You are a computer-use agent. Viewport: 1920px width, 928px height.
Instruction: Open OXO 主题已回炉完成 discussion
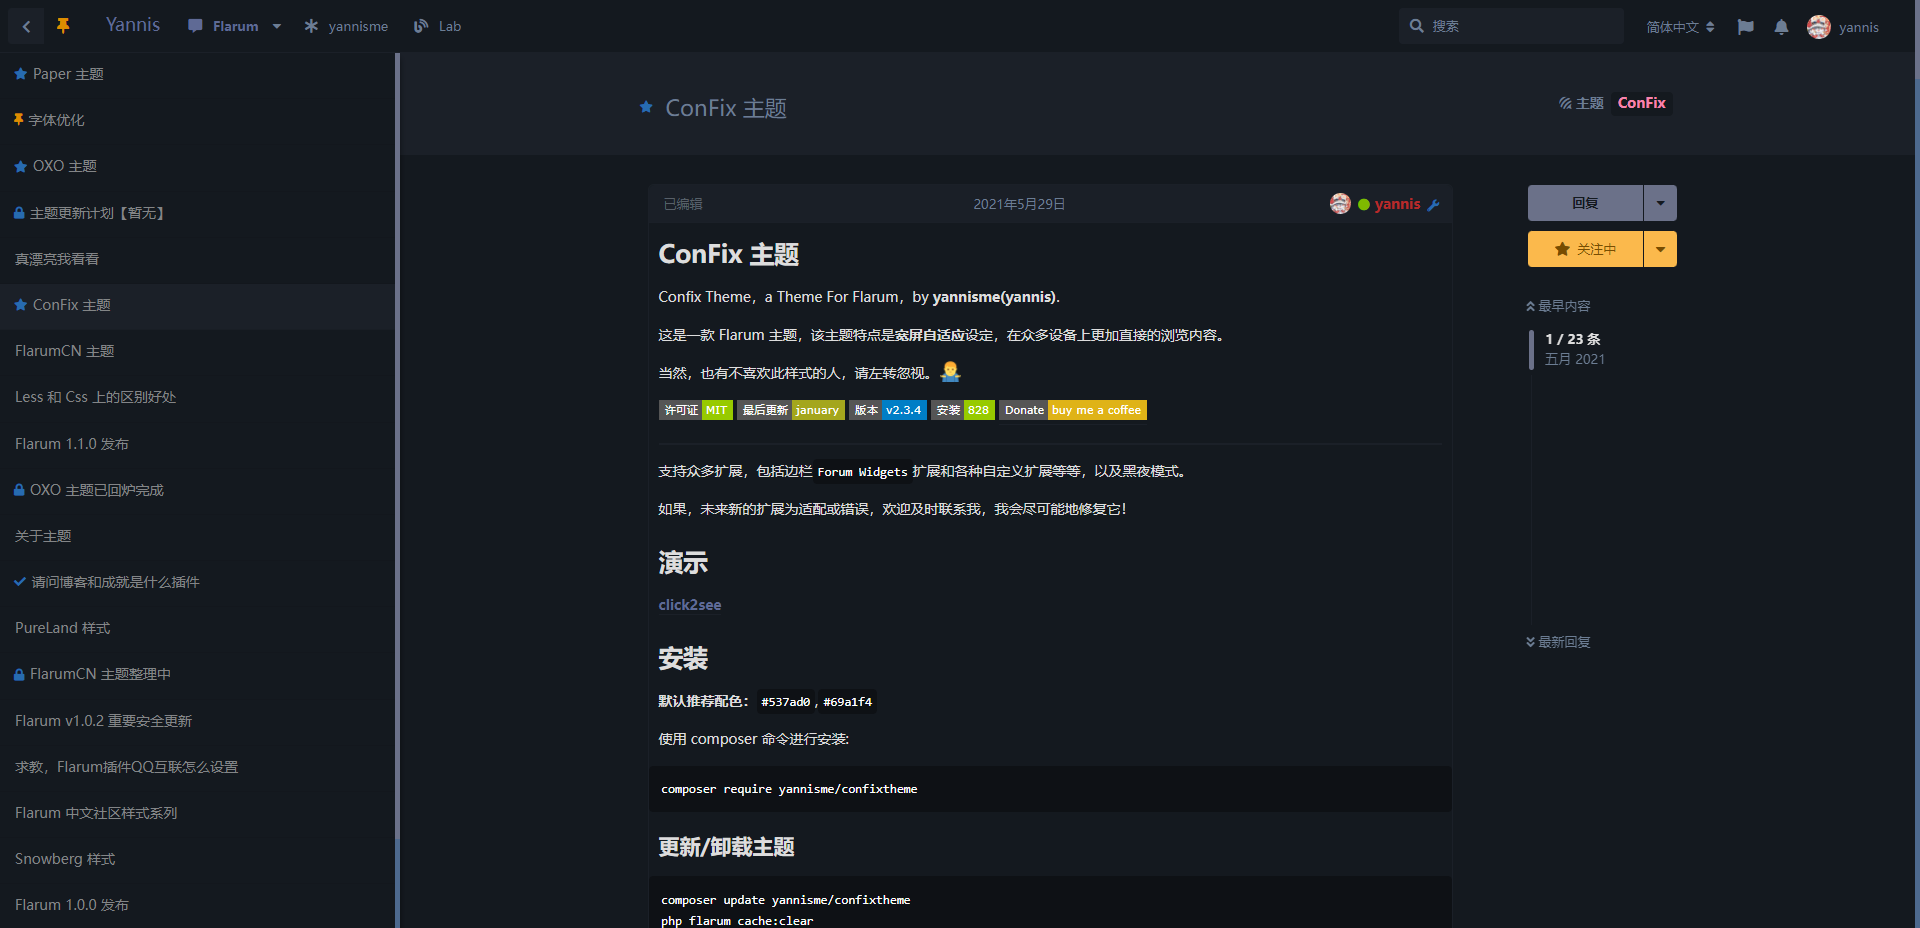pyautogui.click(x=197, y=490)
